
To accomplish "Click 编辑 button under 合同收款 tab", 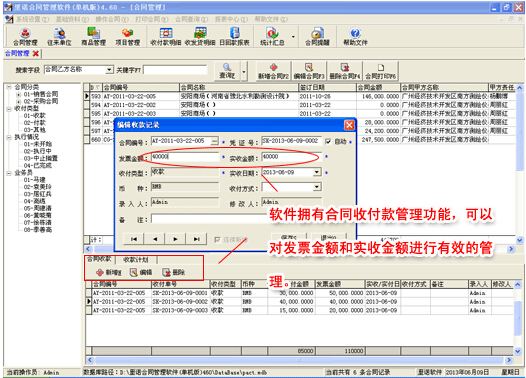I will tap(141, 272).
